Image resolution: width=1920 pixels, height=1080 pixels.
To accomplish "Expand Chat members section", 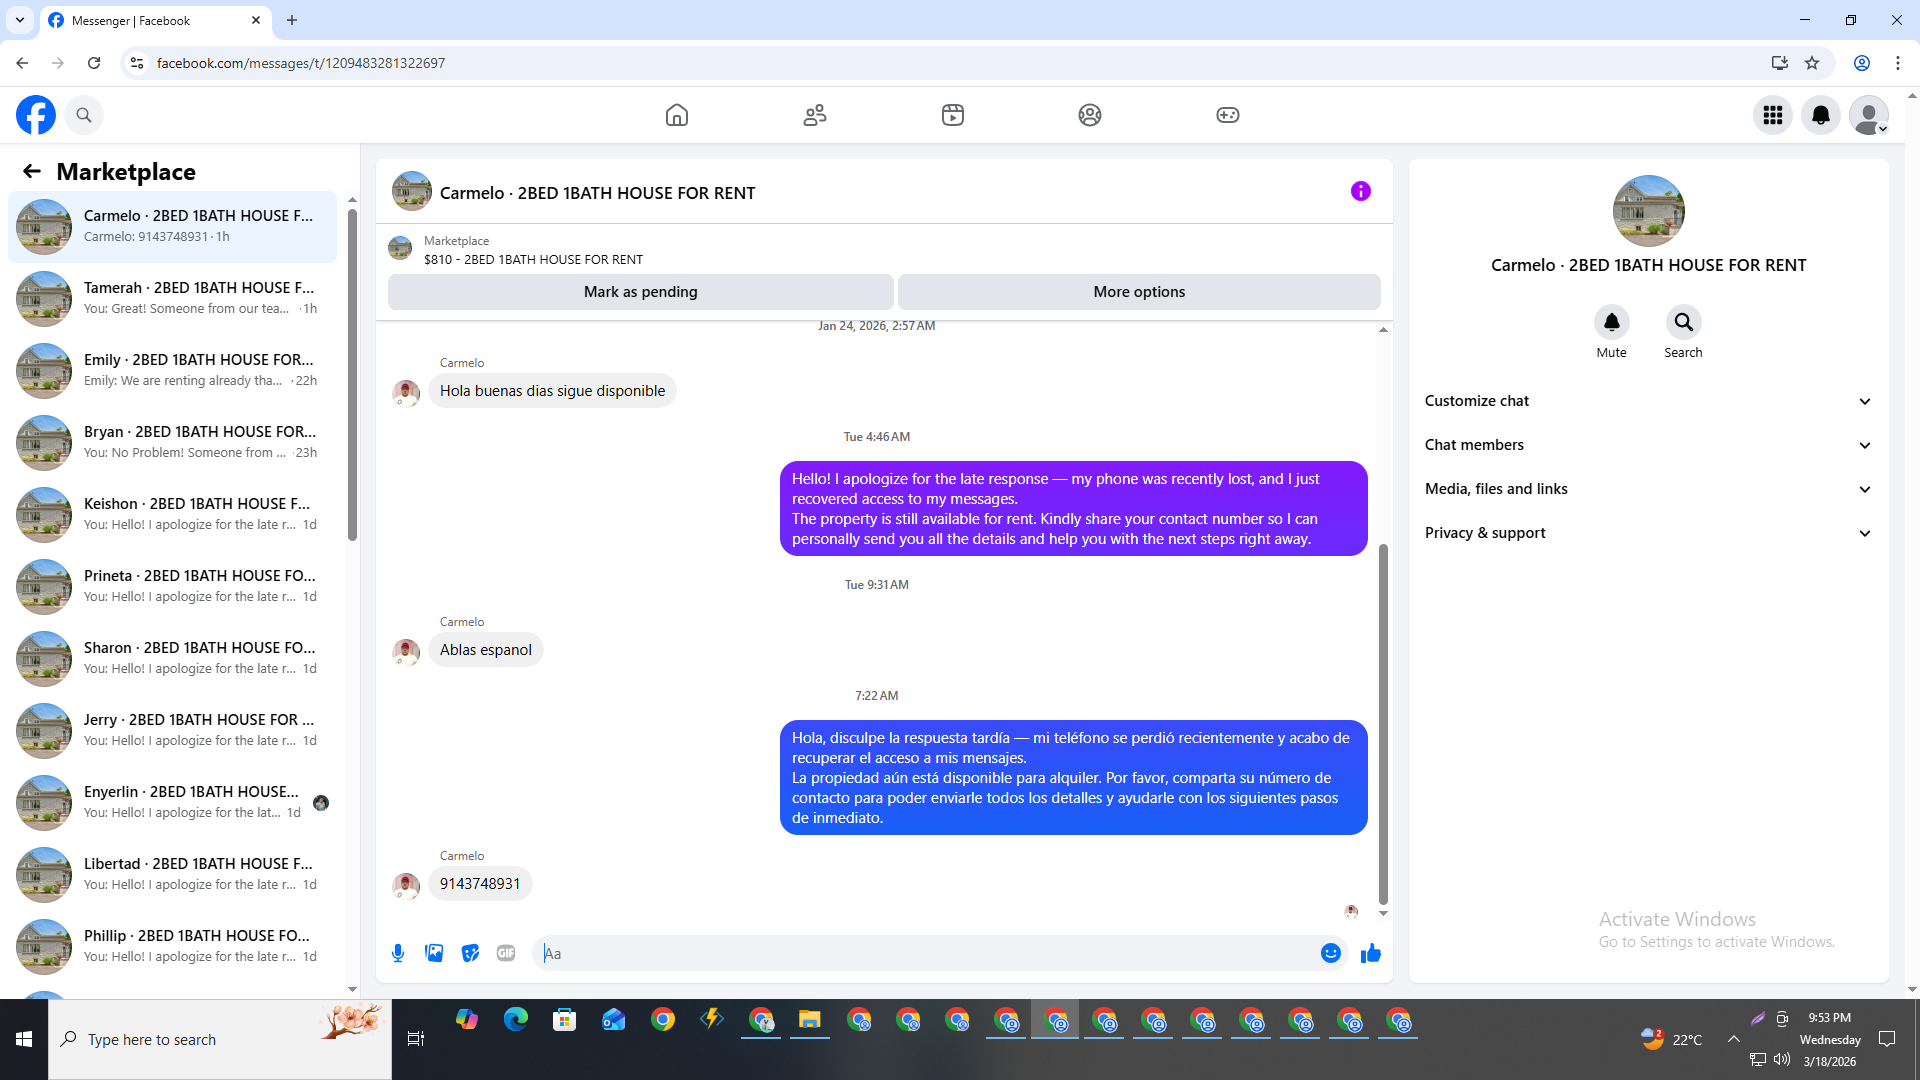I will coord(1647,445).
